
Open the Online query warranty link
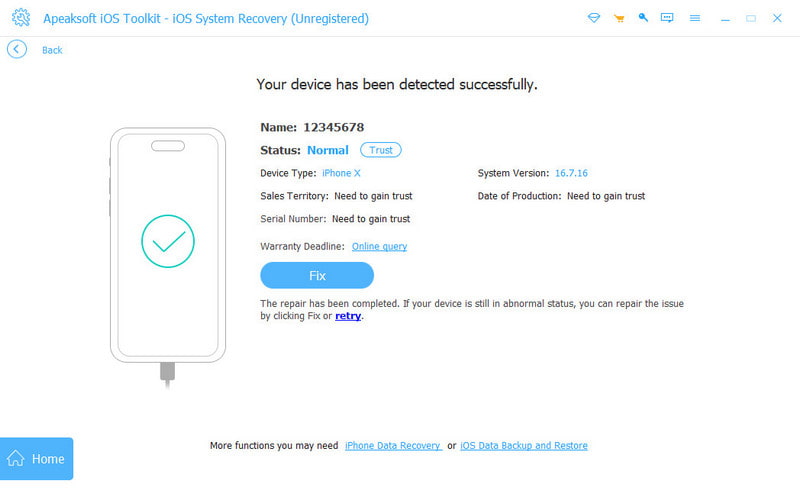[x=379, y=247]
